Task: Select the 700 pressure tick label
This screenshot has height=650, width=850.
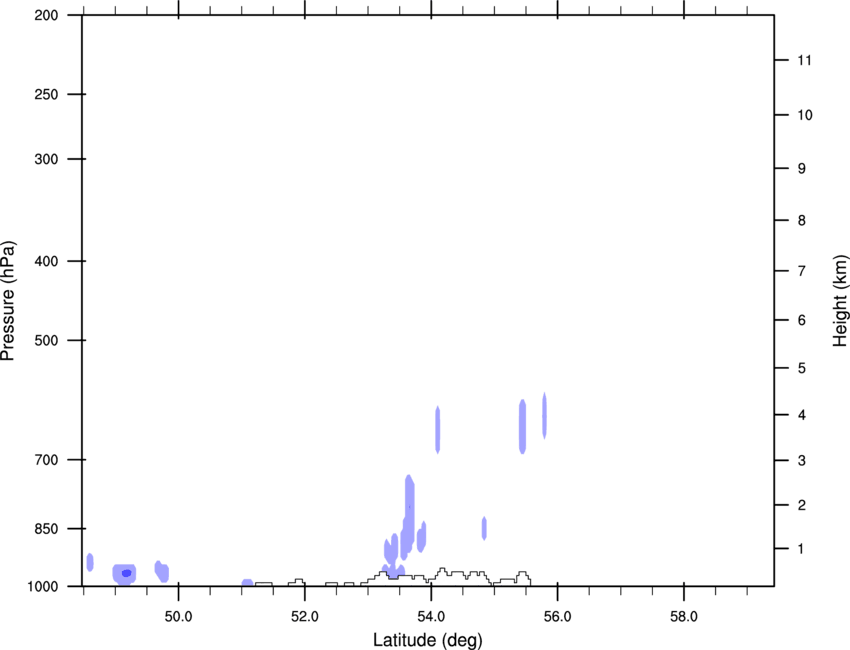Action: (46, 460)
